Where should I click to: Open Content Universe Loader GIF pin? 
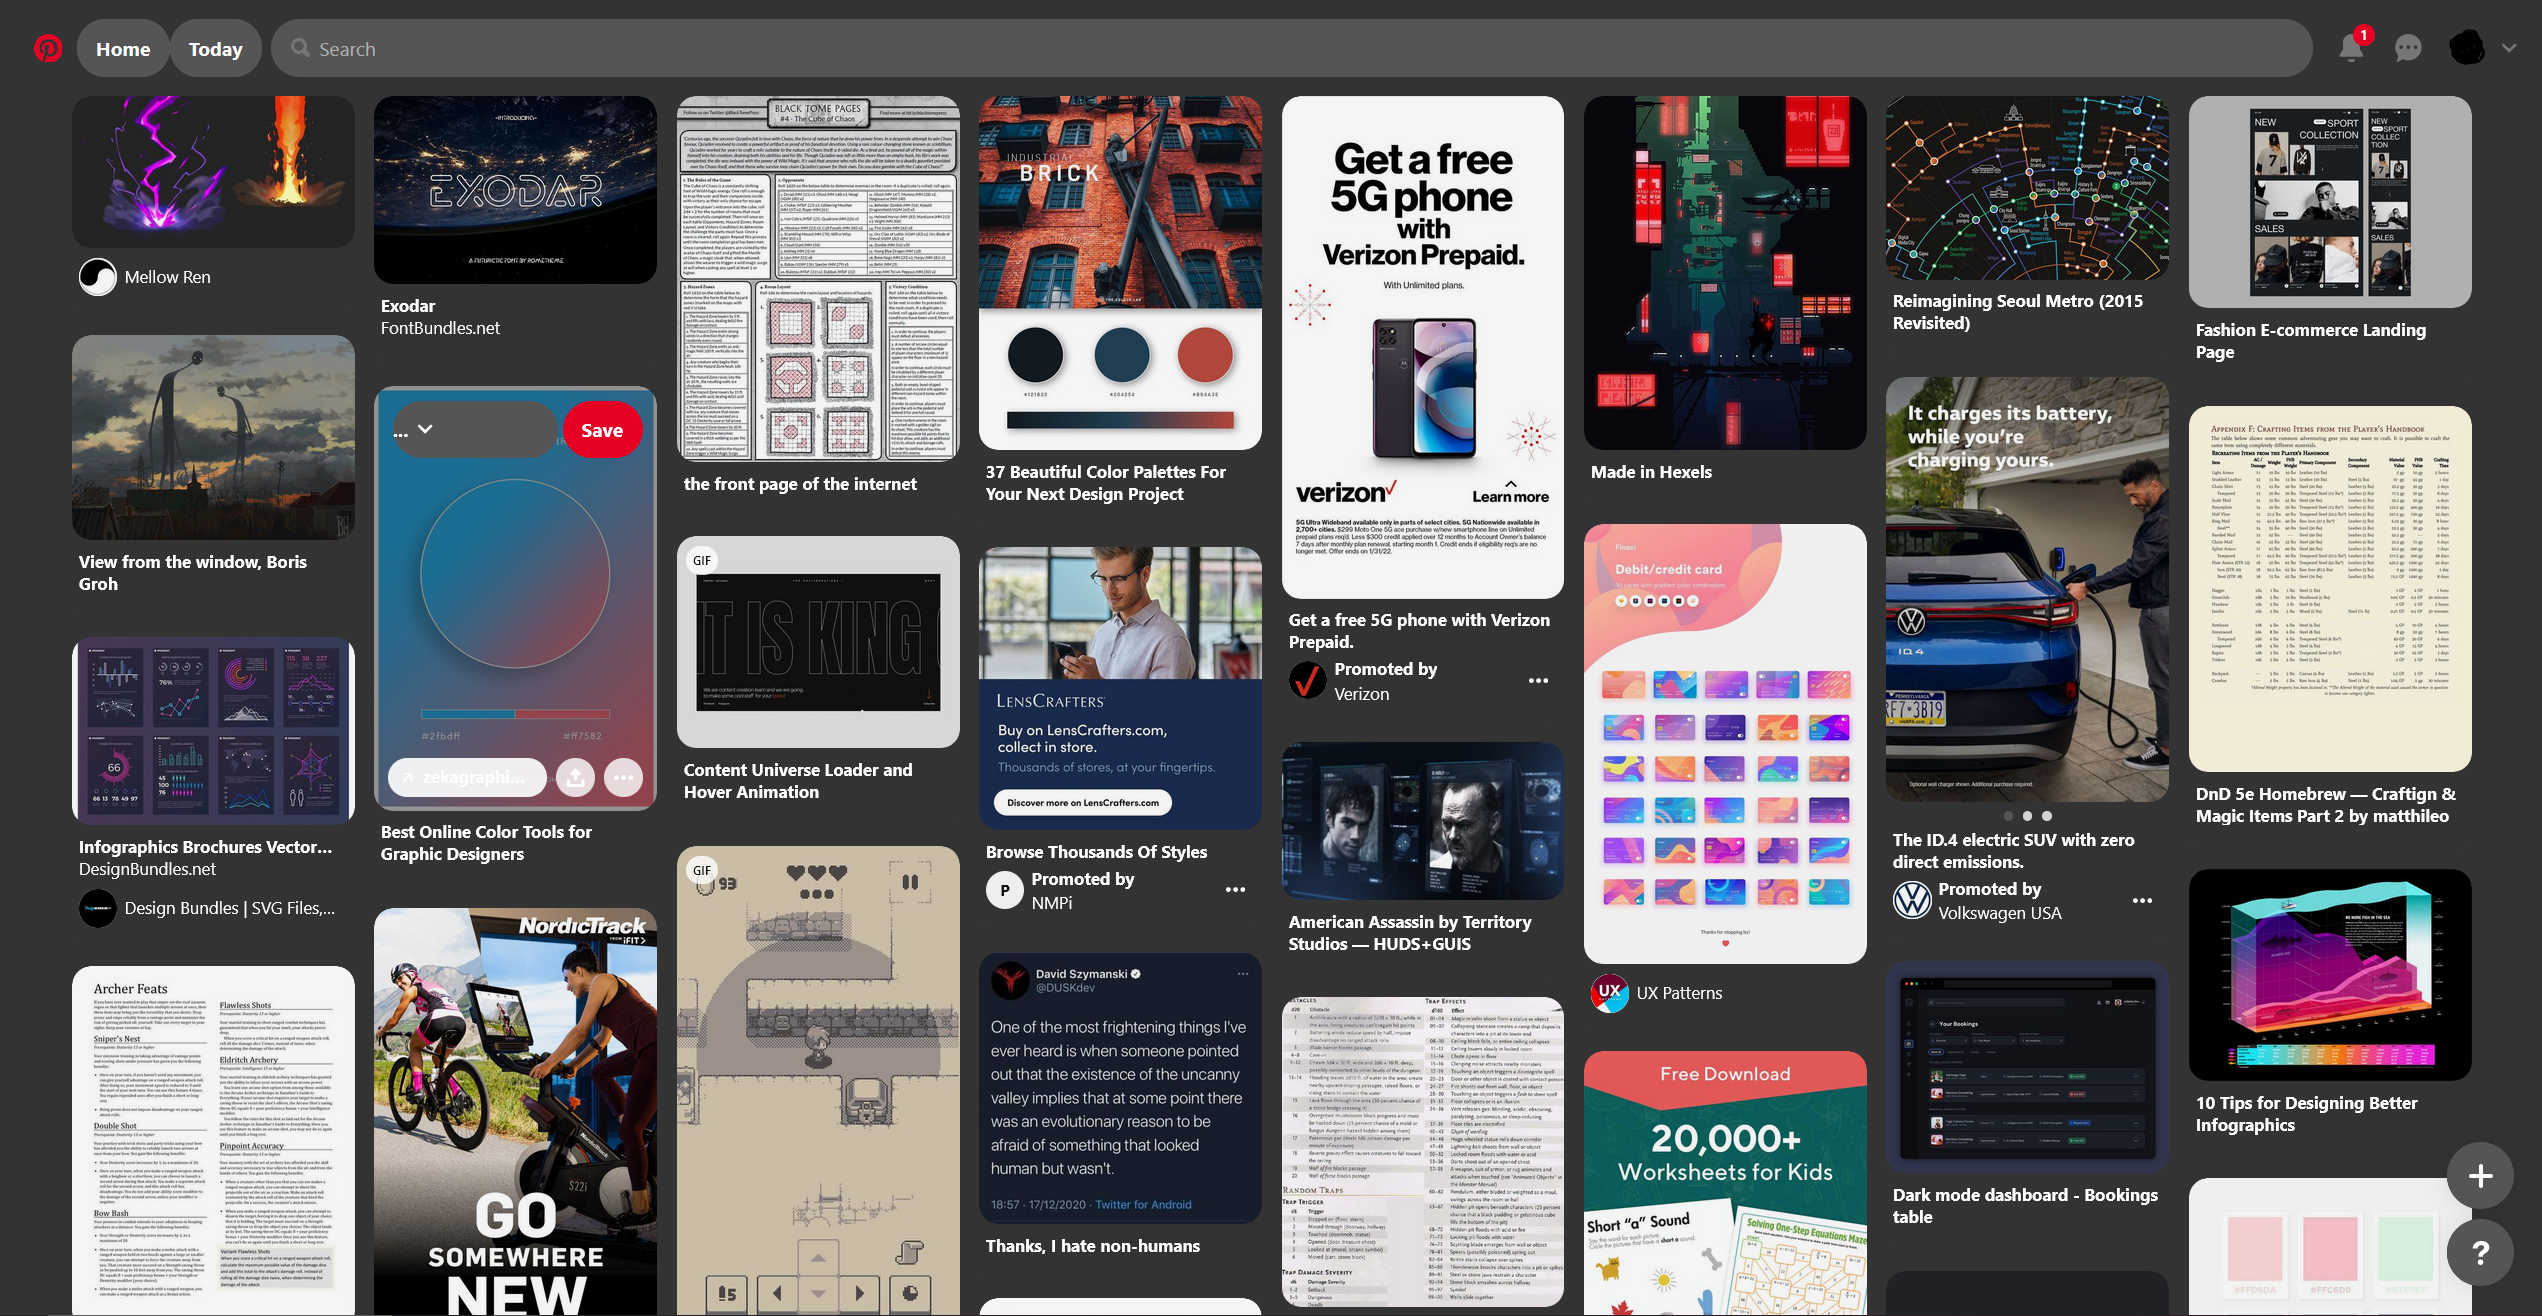pyautogui.click(x=818, y=642)
